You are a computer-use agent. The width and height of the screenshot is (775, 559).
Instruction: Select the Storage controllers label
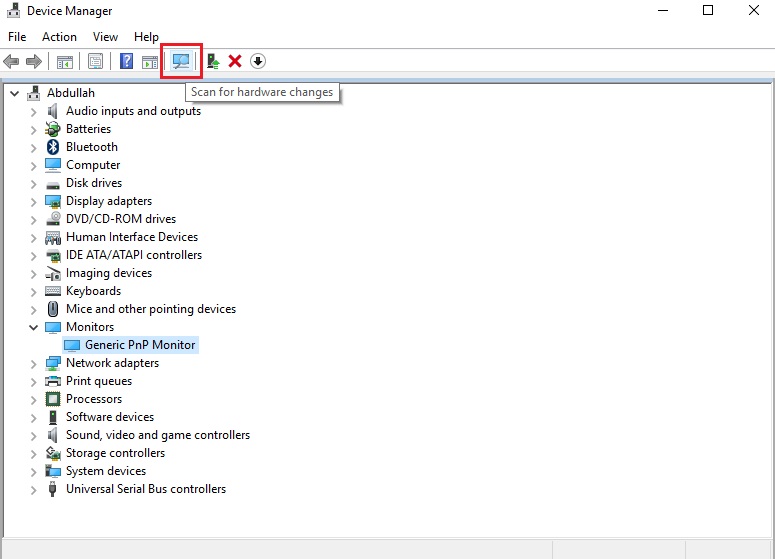coord(115,453)
